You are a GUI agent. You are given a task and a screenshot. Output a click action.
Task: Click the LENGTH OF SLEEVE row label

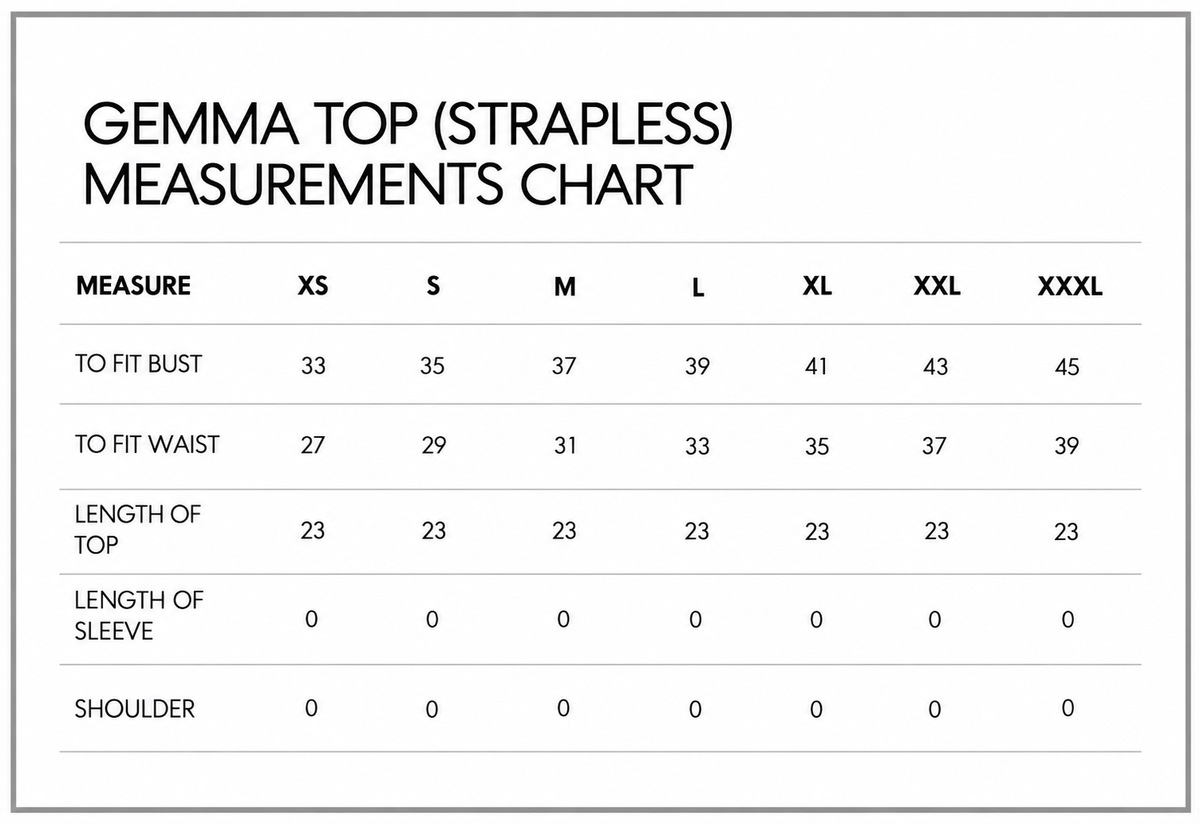pos(138,616)
